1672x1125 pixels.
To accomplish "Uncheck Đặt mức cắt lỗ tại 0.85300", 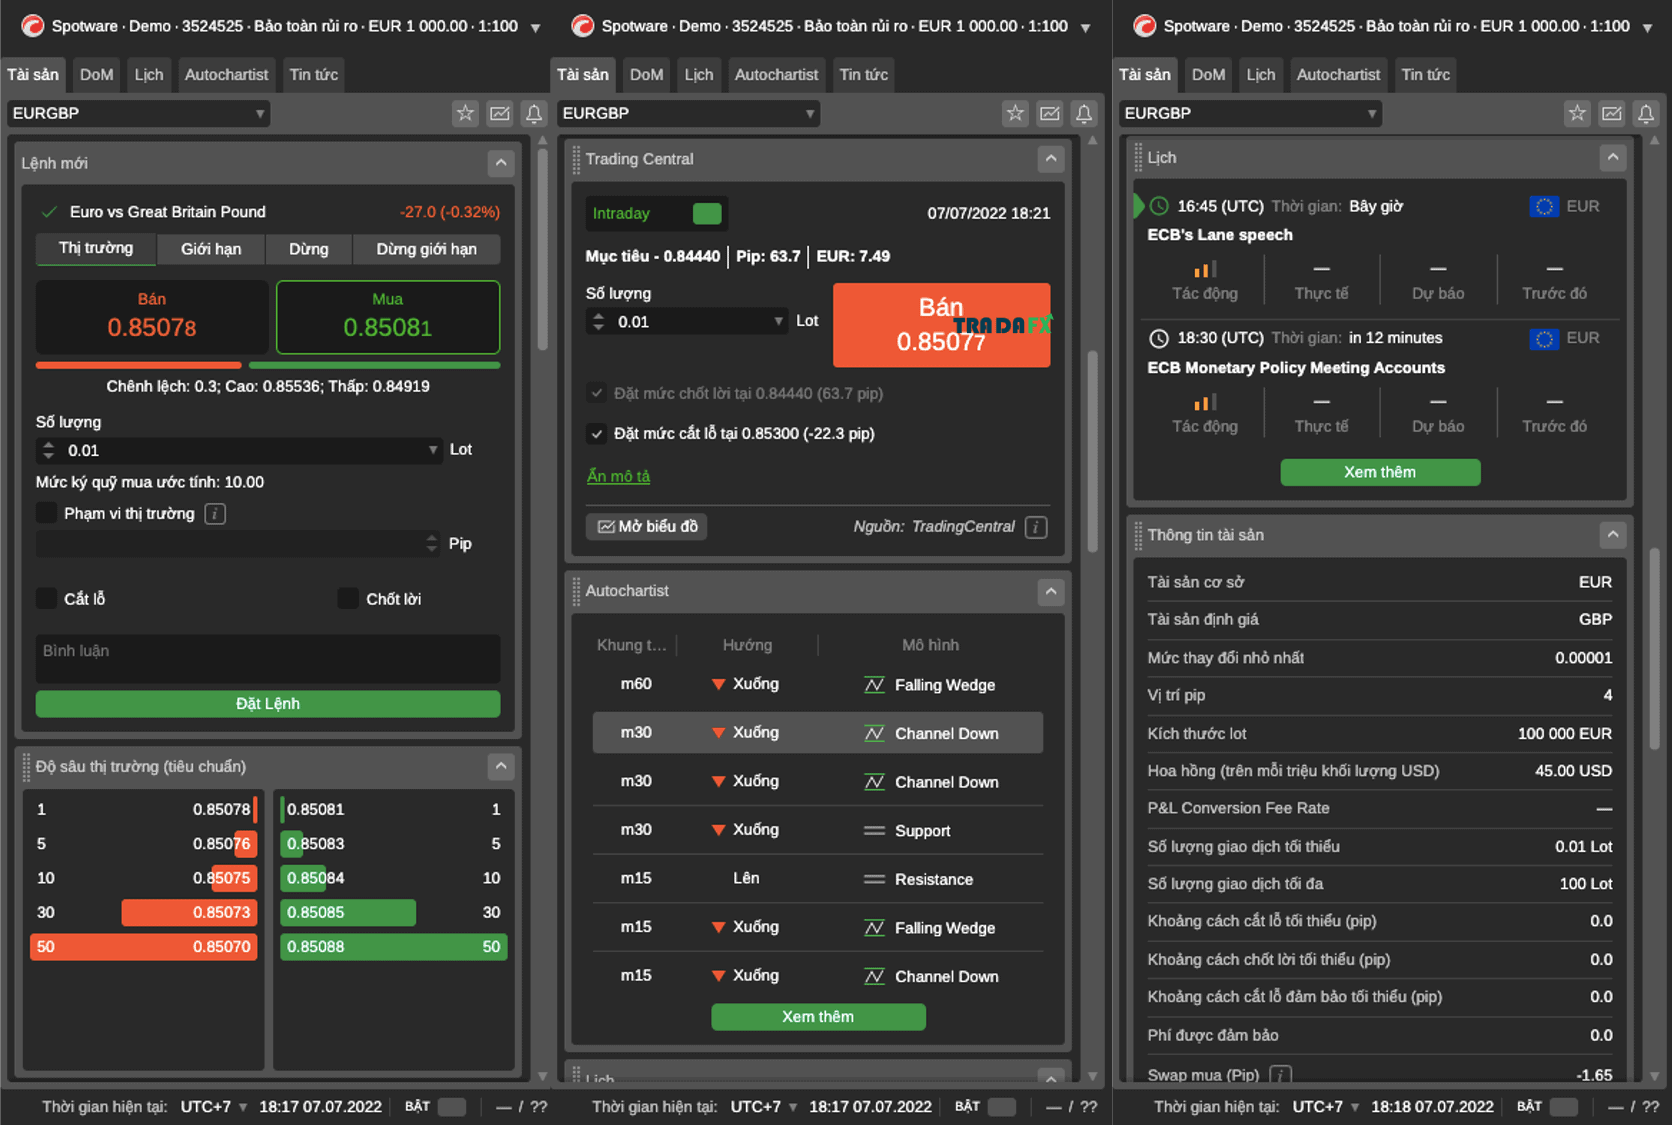I will (x=597, y=433).
